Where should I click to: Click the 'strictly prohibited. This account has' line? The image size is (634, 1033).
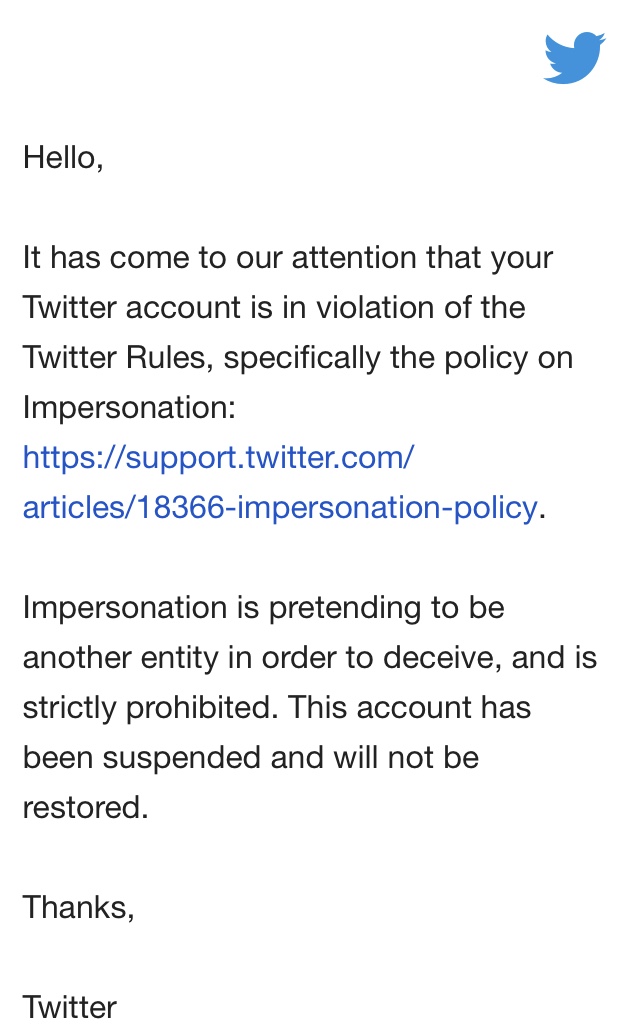277,708
